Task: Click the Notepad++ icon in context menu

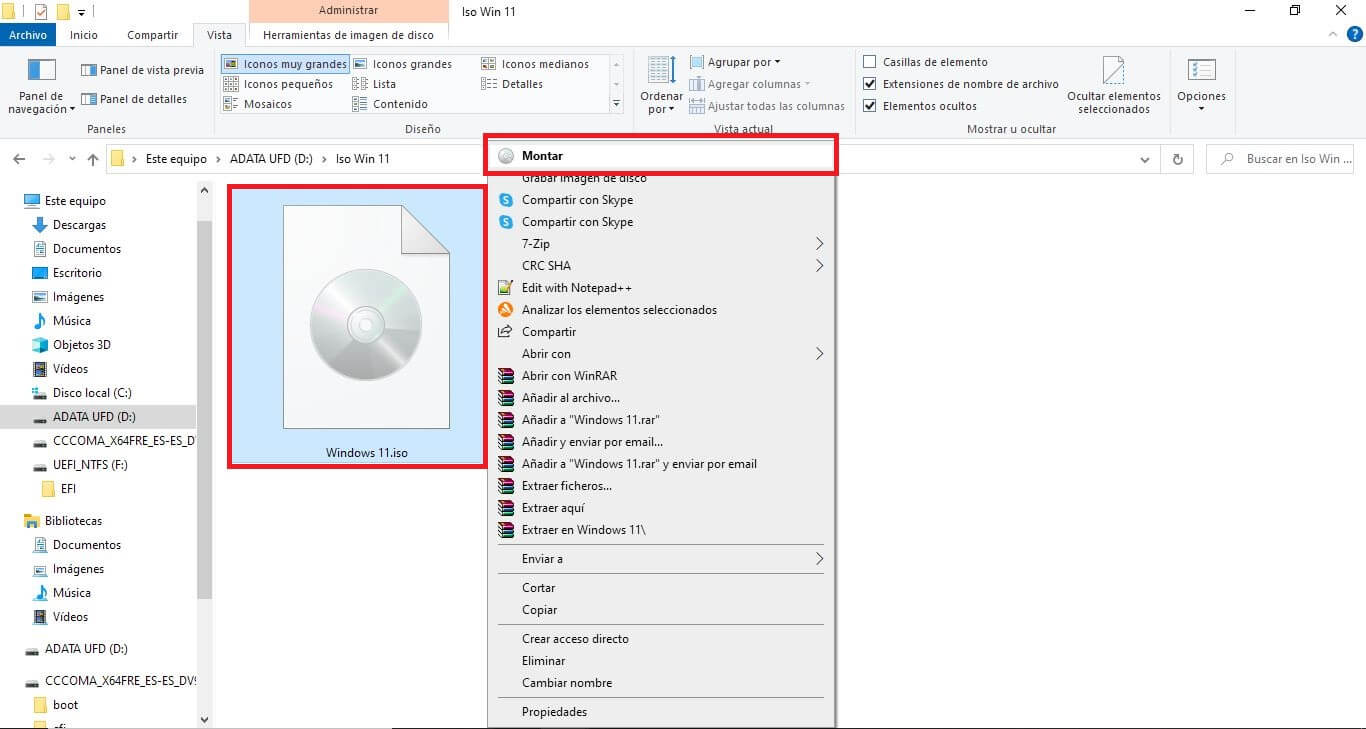Action: (506, 288)
